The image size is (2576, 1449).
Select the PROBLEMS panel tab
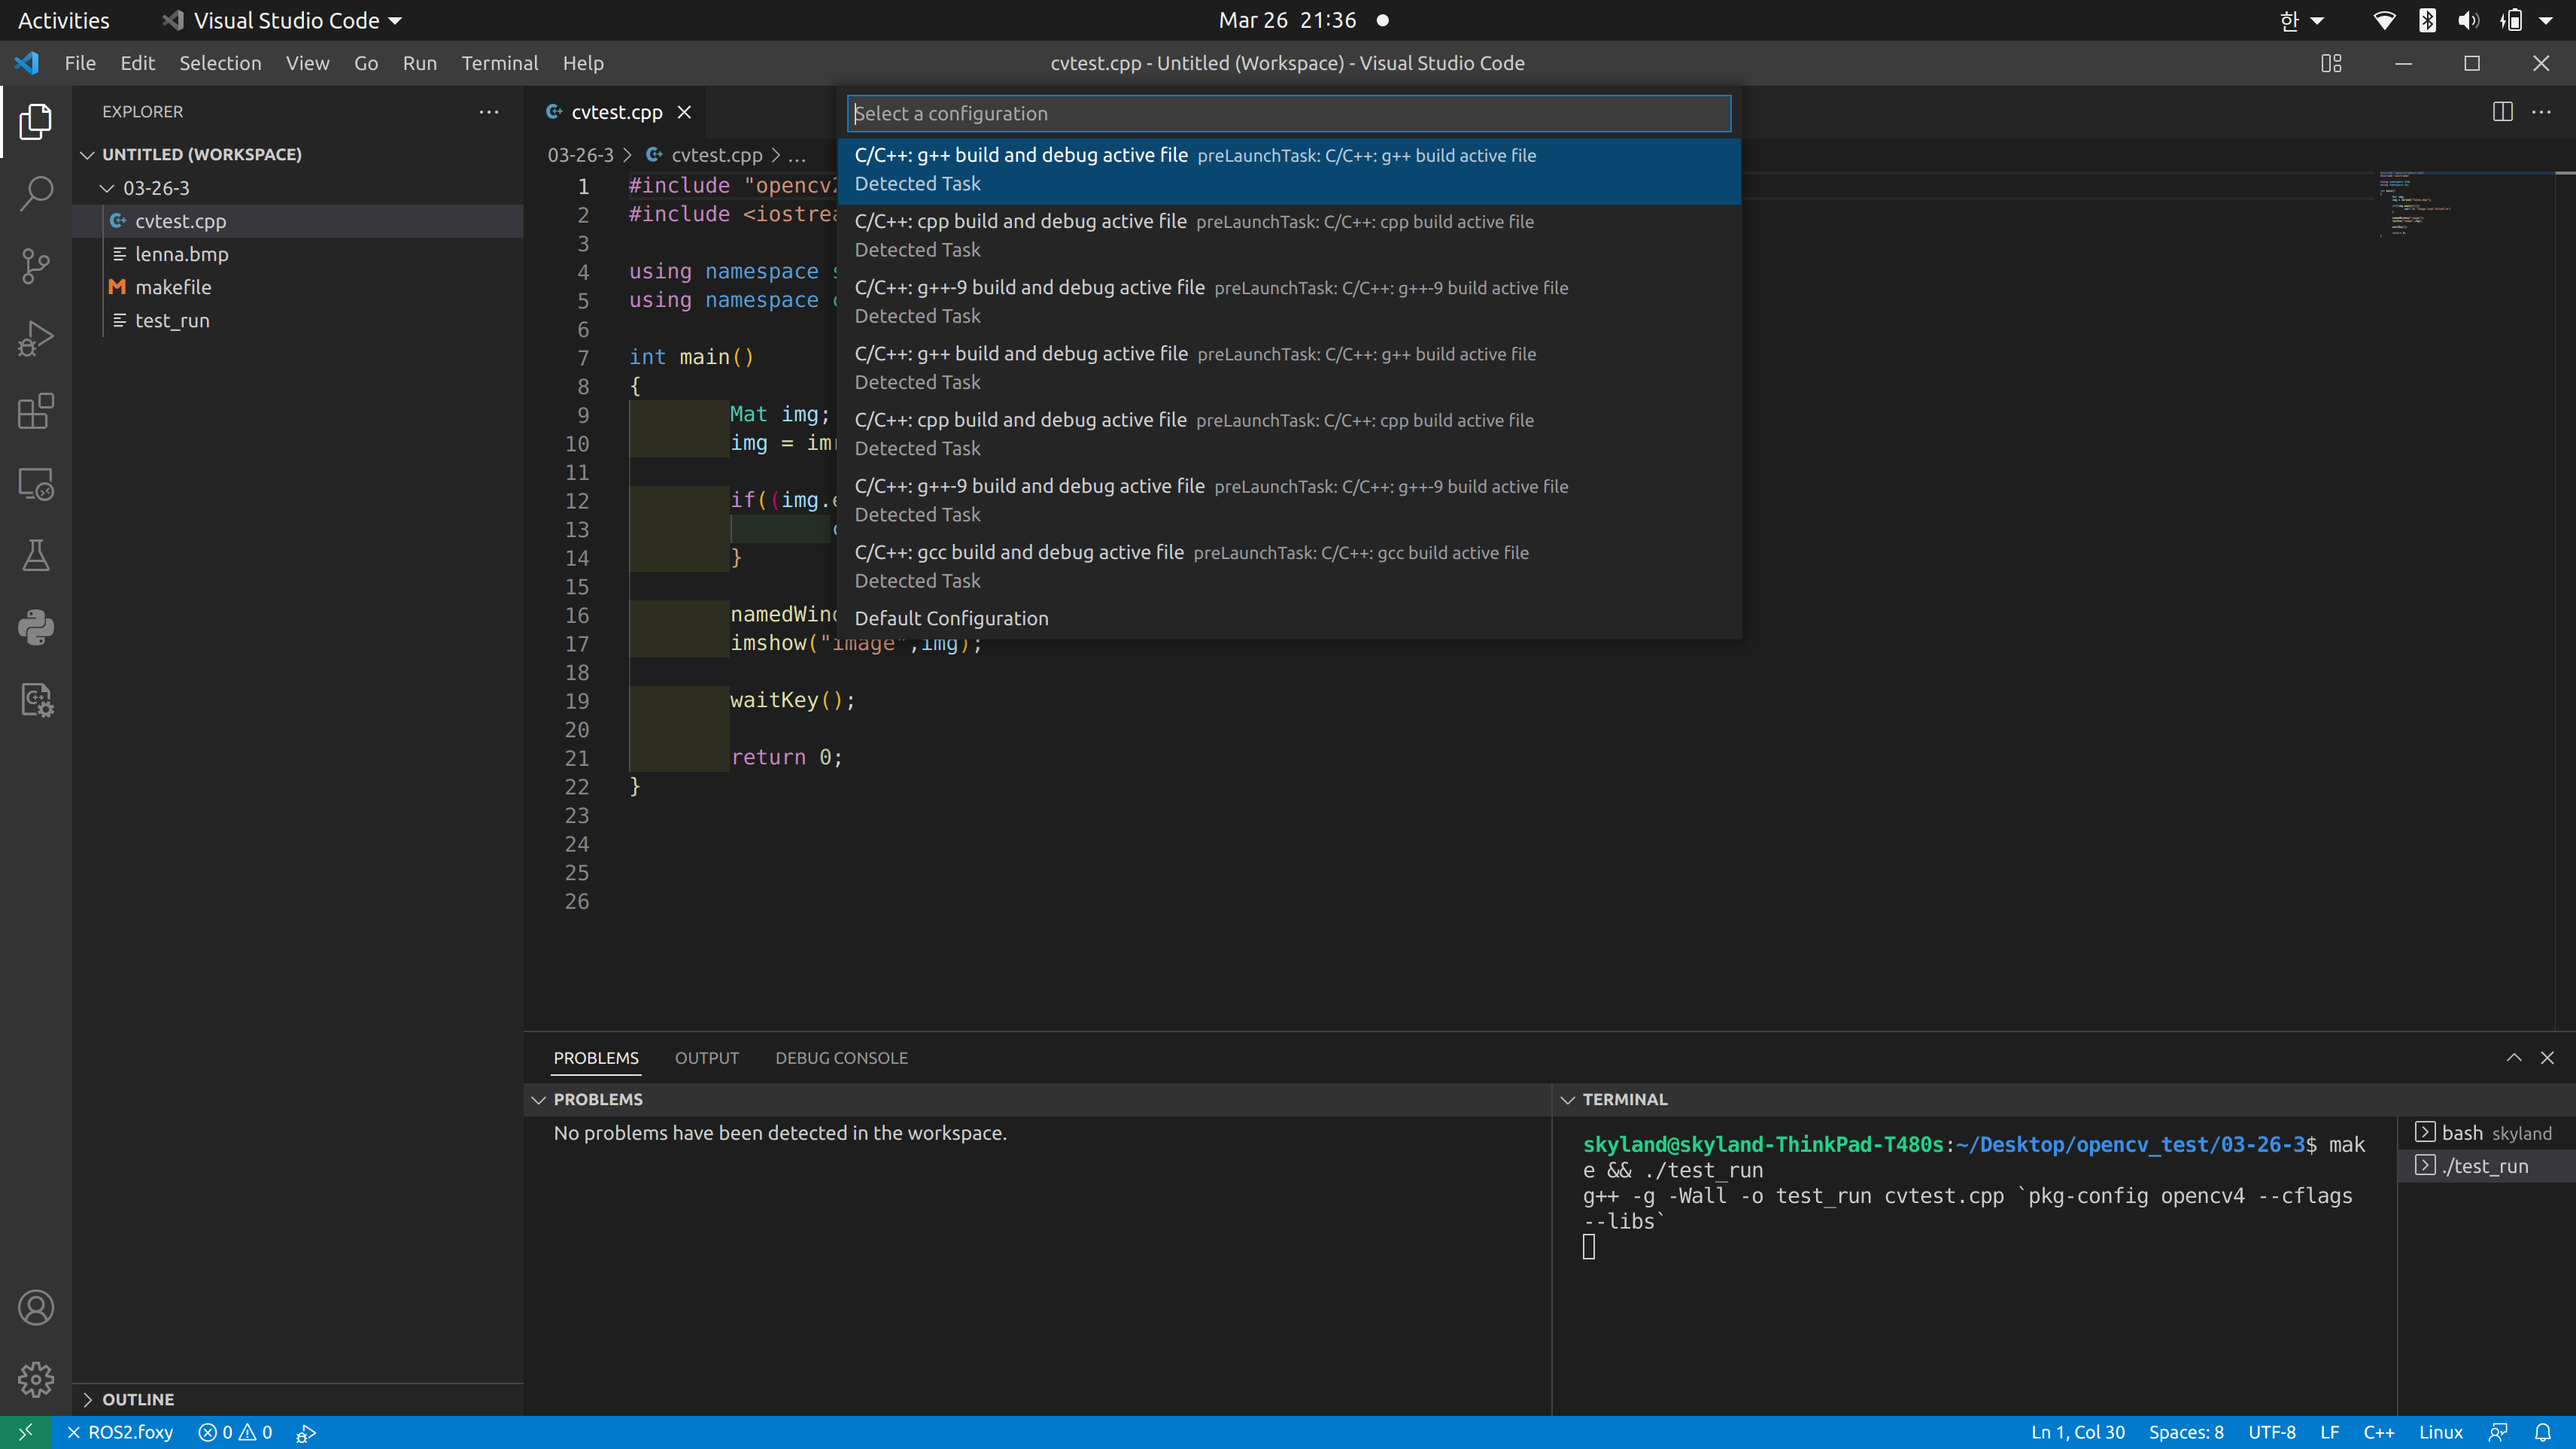tap(596, 1058)
